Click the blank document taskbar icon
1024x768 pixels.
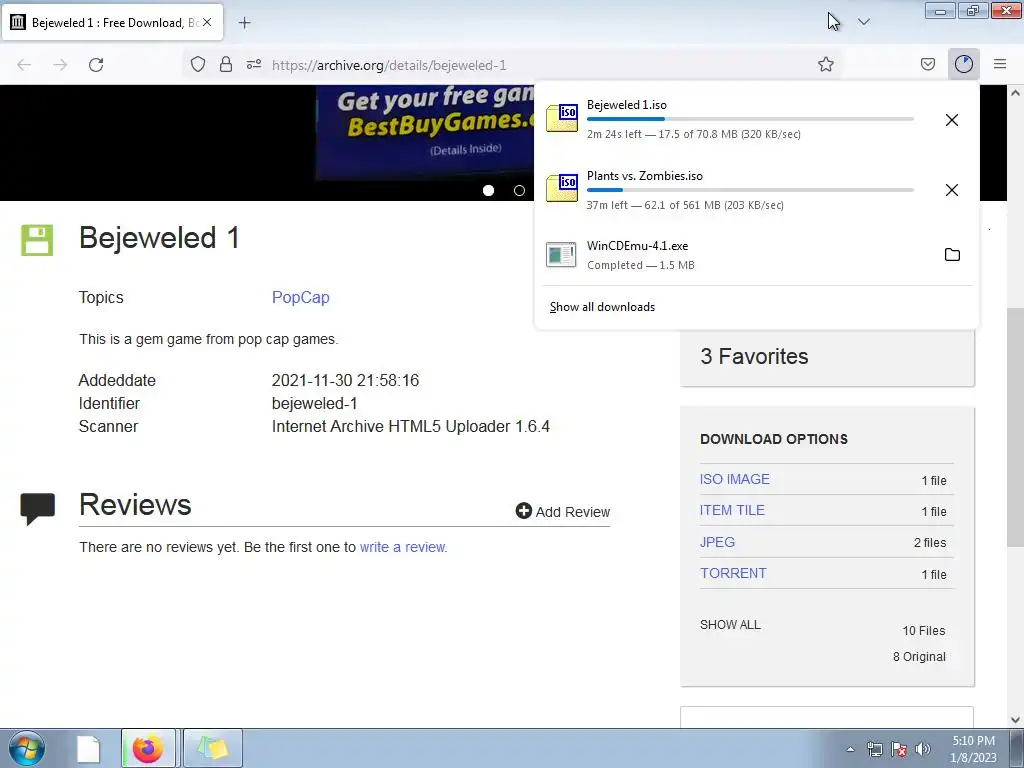coord(88,748)
